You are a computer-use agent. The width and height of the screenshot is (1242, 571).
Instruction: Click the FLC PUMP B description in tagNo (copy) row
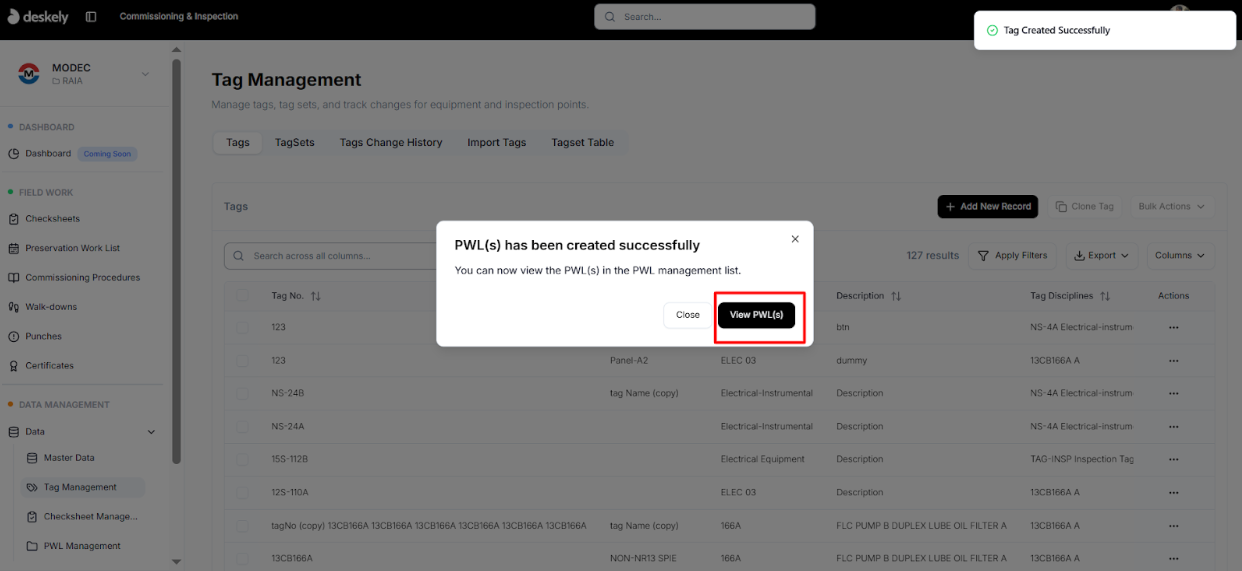point(921,525)
